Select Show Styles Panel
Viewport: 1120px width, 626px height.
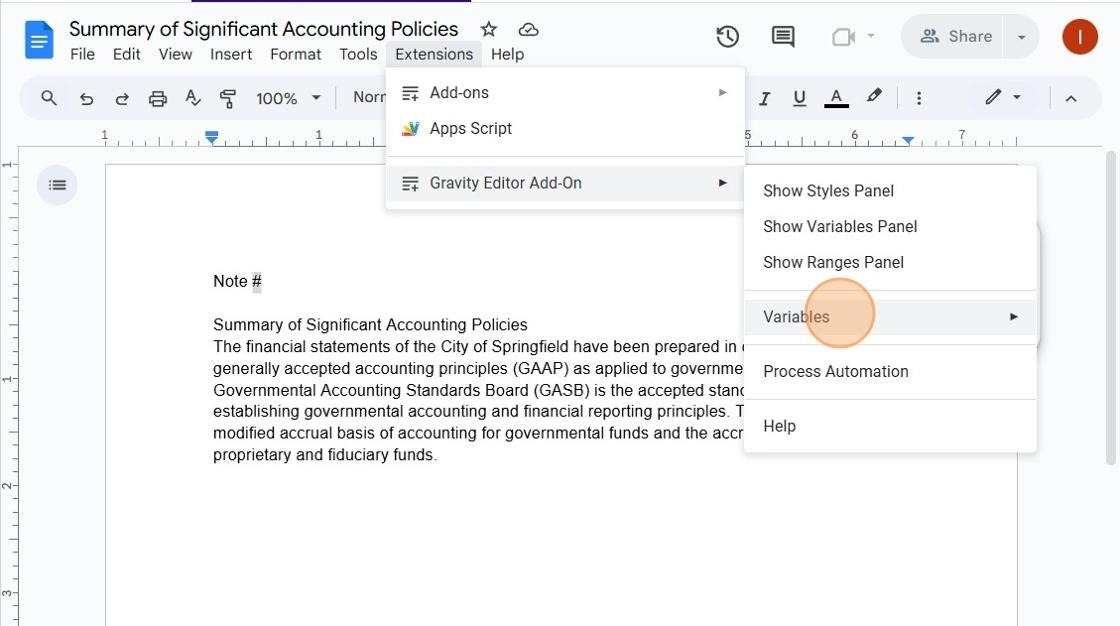[890, 191]
